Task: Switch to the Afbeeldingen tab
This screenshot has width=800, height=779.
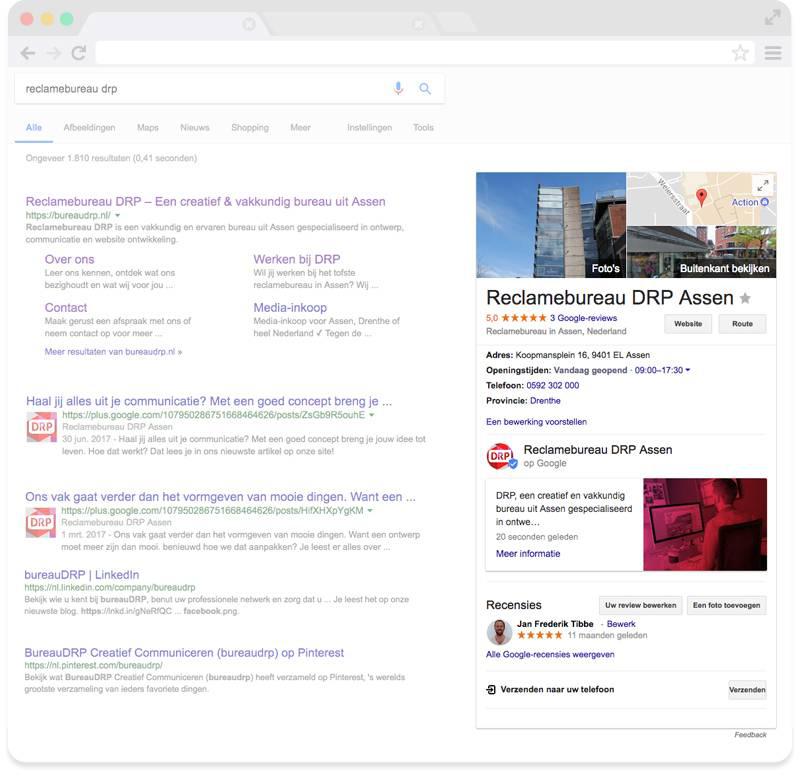Action: click(x=89, y=128)
